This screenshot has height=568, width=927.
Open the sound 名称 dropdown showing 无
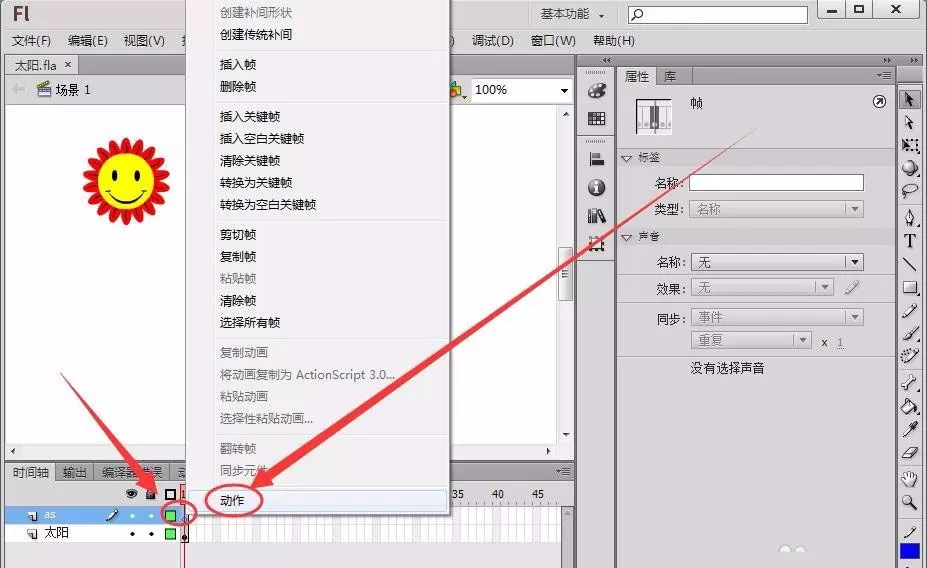click(776, 262)
